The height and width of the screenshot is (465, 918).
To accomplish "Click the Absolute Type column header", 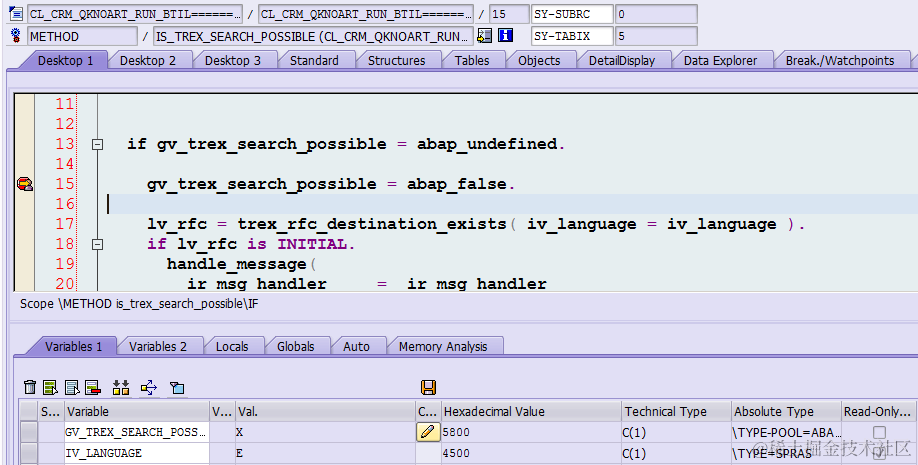I will pyautogui.click(x=786, y=412).
